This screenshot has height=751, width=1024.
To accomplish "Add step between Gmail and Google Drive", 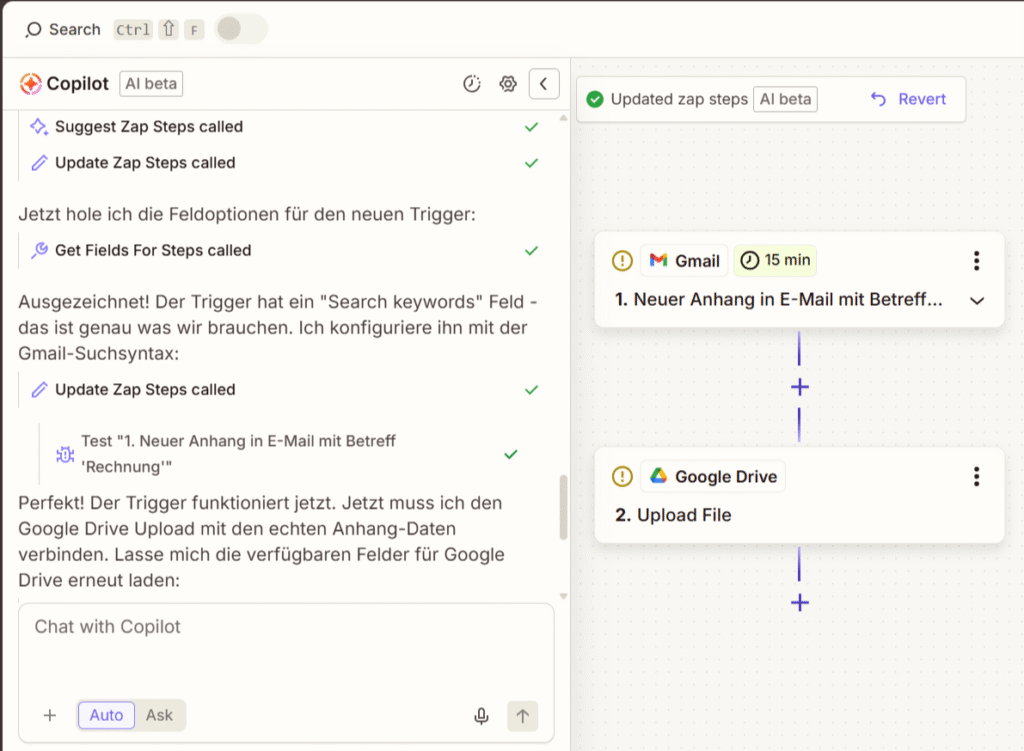I will coord(799,387).
